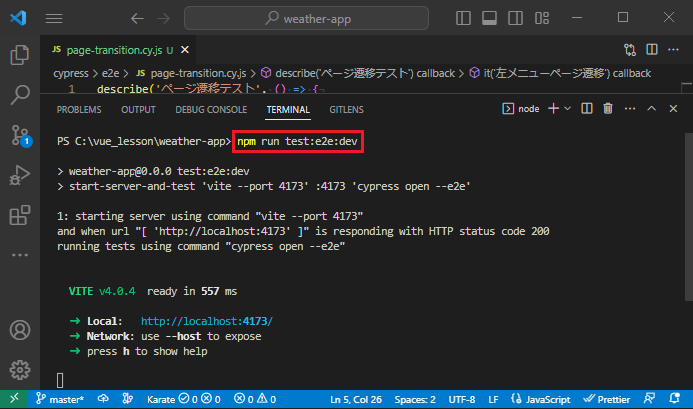Create a new terminal with plus

553,109
